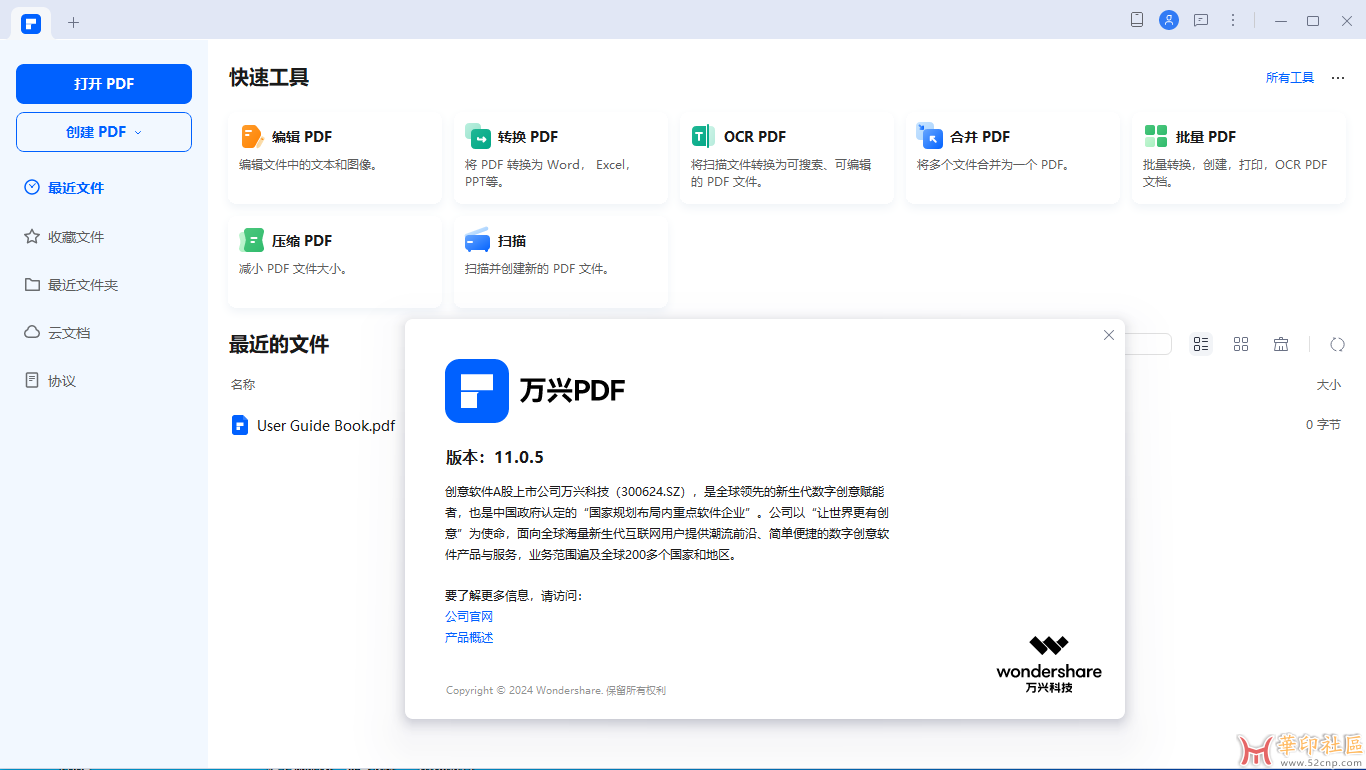Click the Wondershare logo in about dialog
1366x770 pixels.
[x=1049, y=665]
